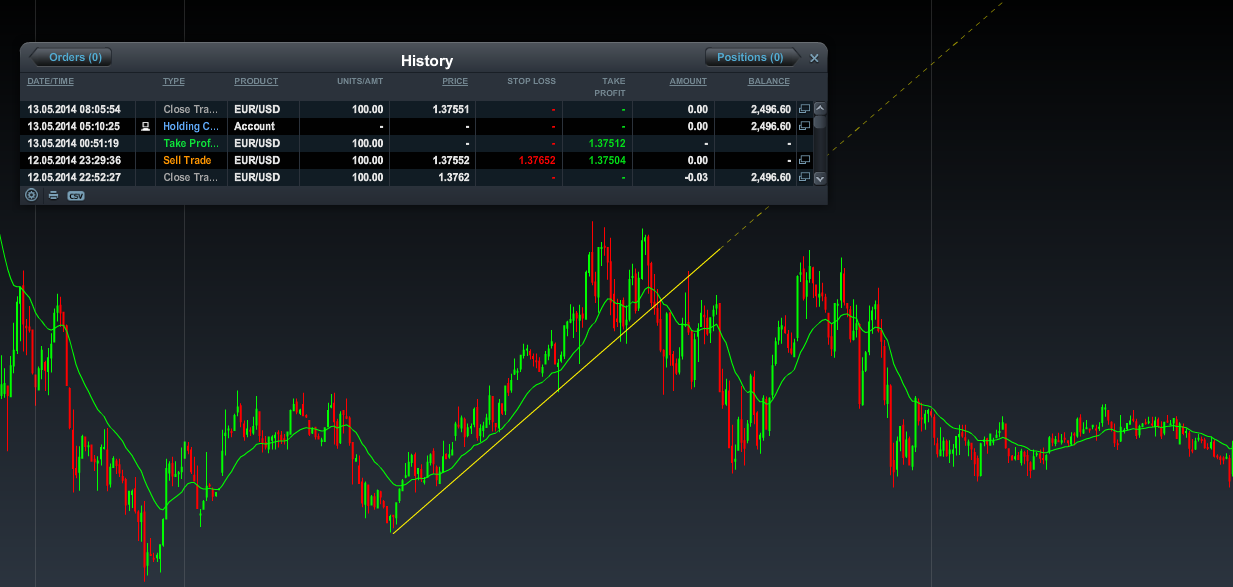Click the History scrollbar up arrow

(820, 108)
